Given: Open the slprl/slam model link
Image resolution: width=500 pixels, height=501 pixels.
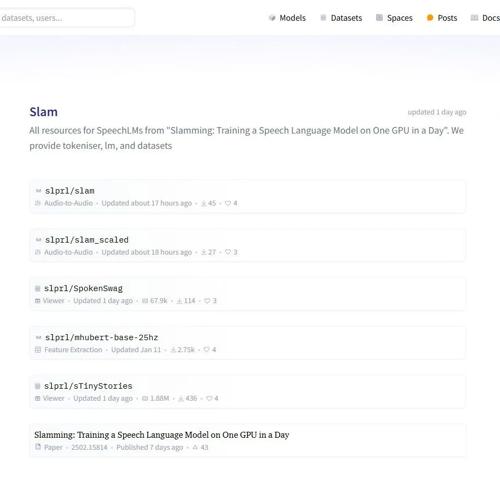Looking at the screenshot, I should [x=70, y=191].
